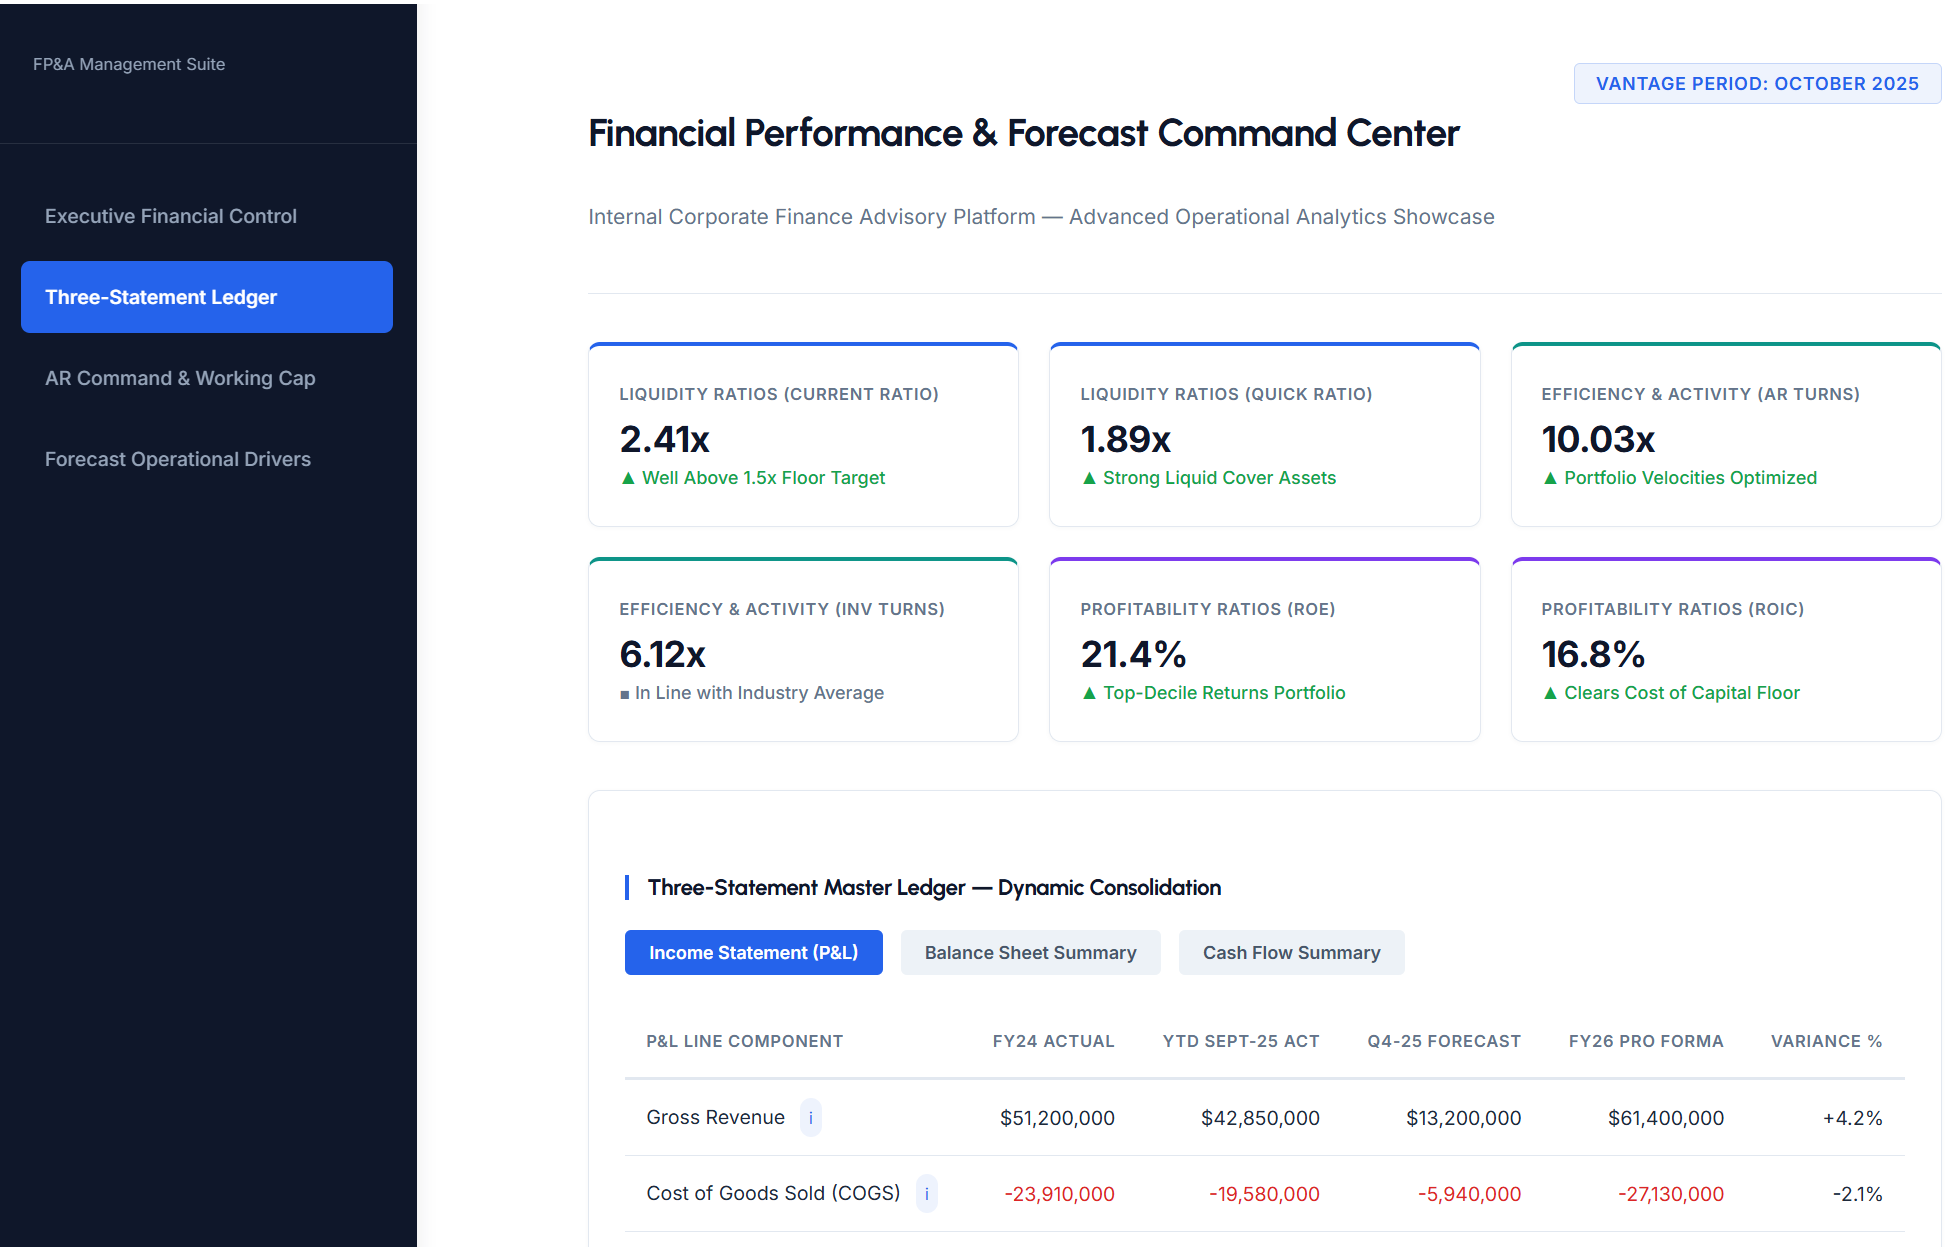1948x1247 pixels.
Task: Open the ROE 21.4% profitability card
Action: 1265,650
